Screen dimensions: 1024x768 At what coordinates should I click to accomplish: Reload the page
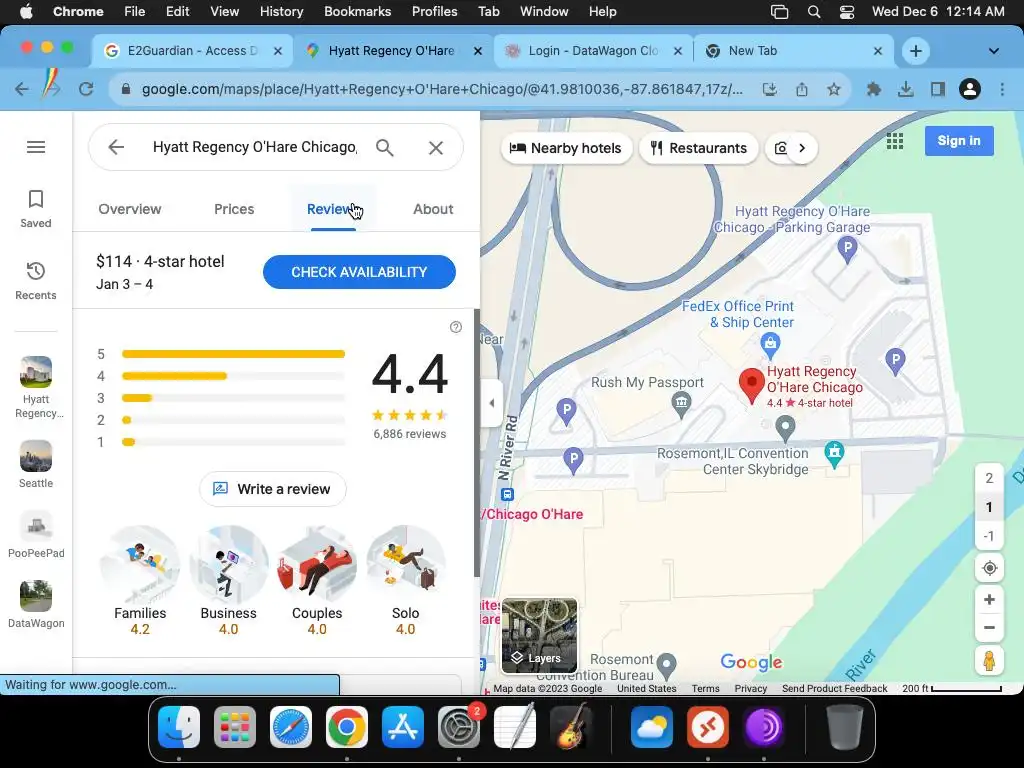(x=86, y=89)
